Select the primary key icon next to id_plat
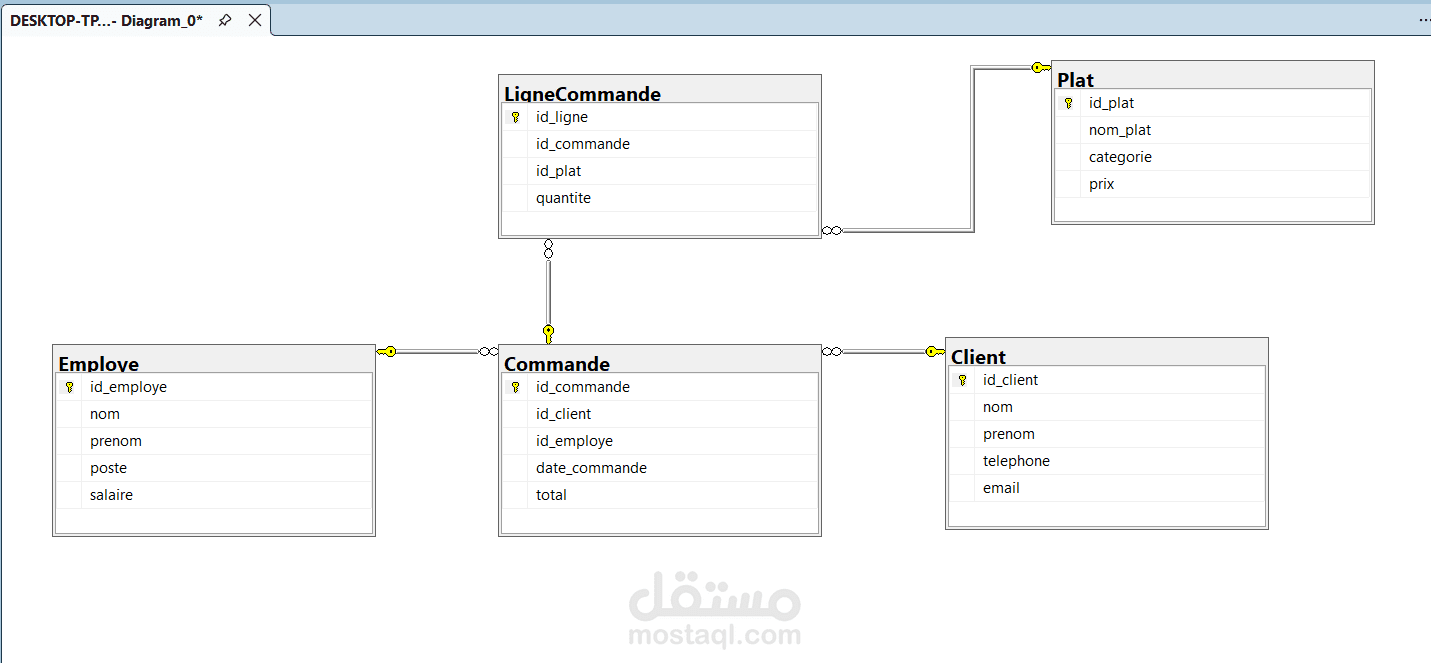The height and width of the screenshot is (663, 1431). click(x=1068, y=102)
